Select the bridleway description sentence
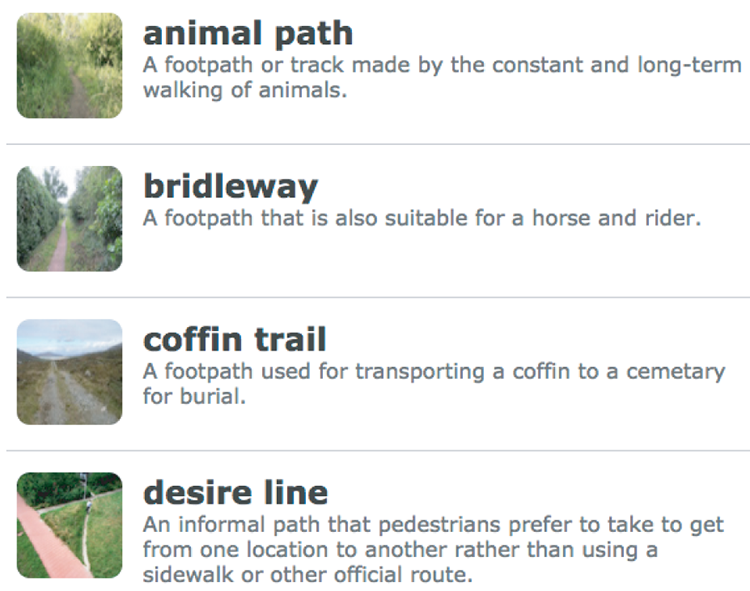 point(420,217)
